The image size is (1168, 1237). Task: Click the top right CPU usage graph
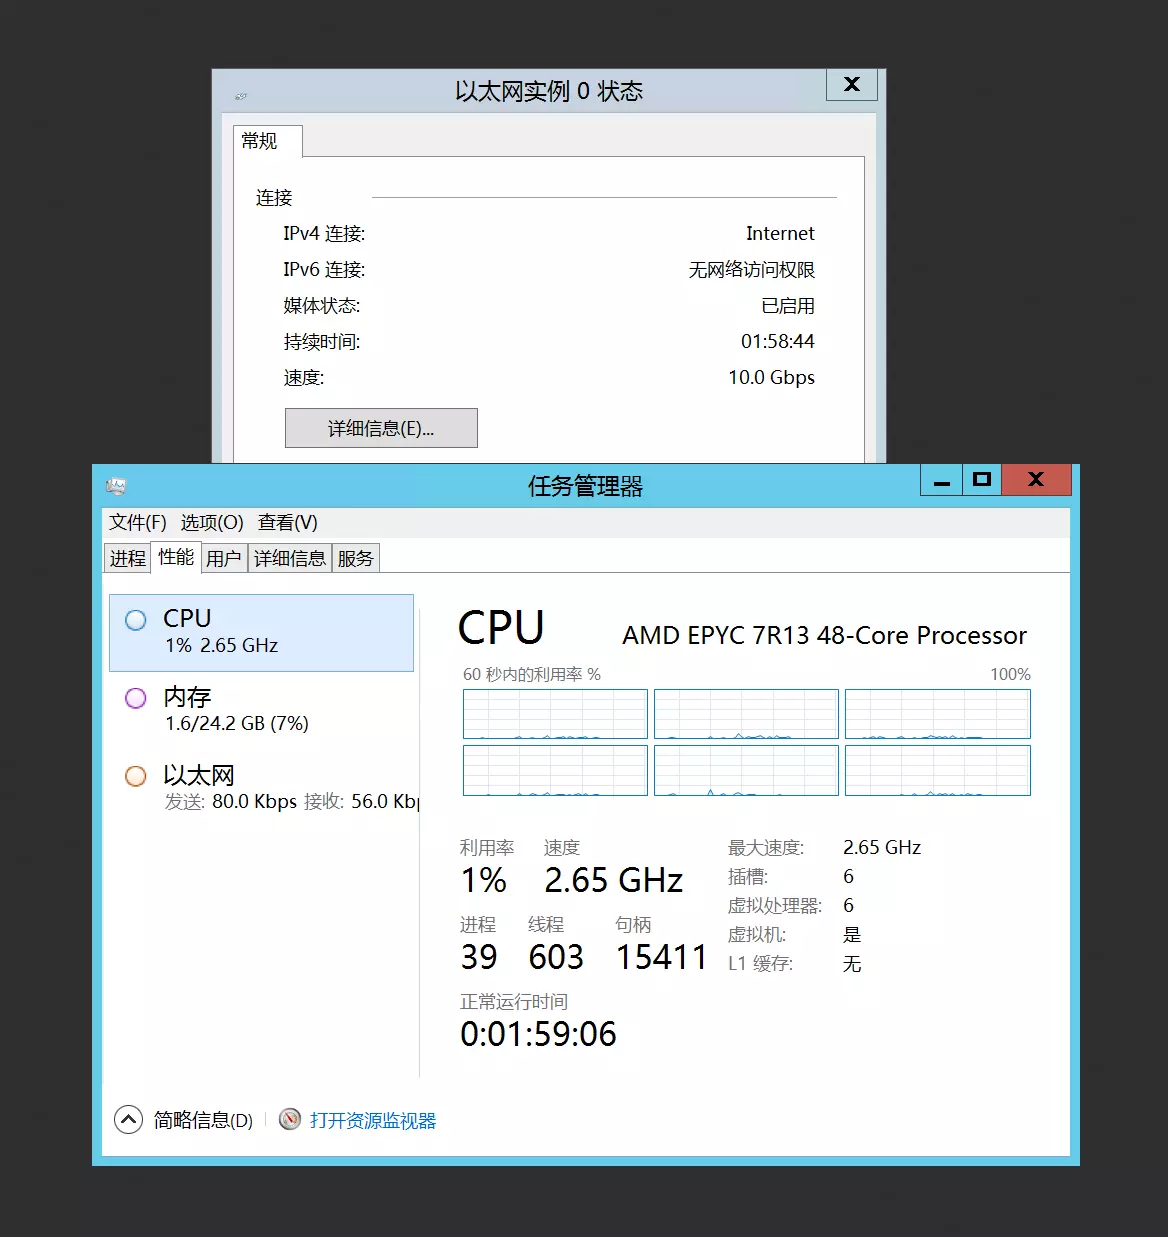click(x=938, y=714)
